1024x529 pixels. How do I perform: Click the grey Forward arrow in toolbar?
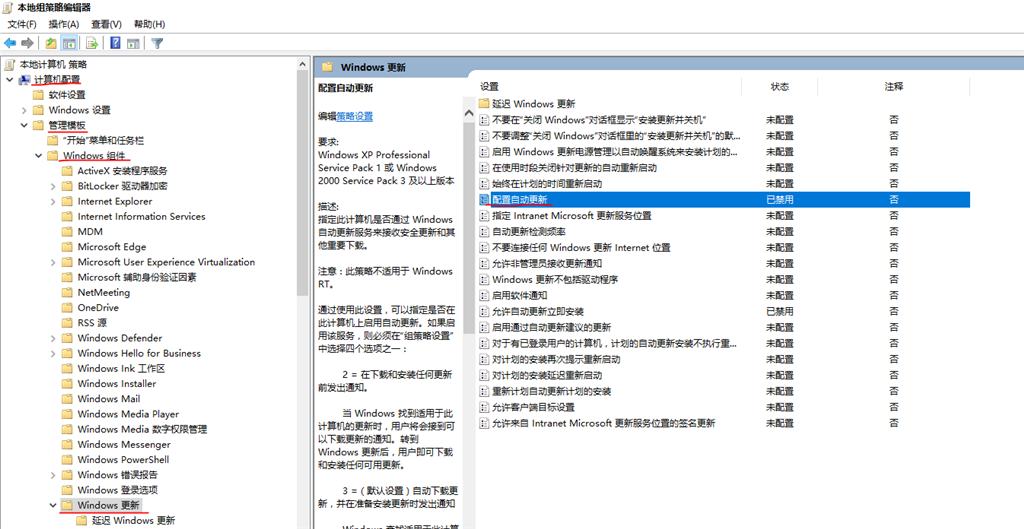pos(27,43)
